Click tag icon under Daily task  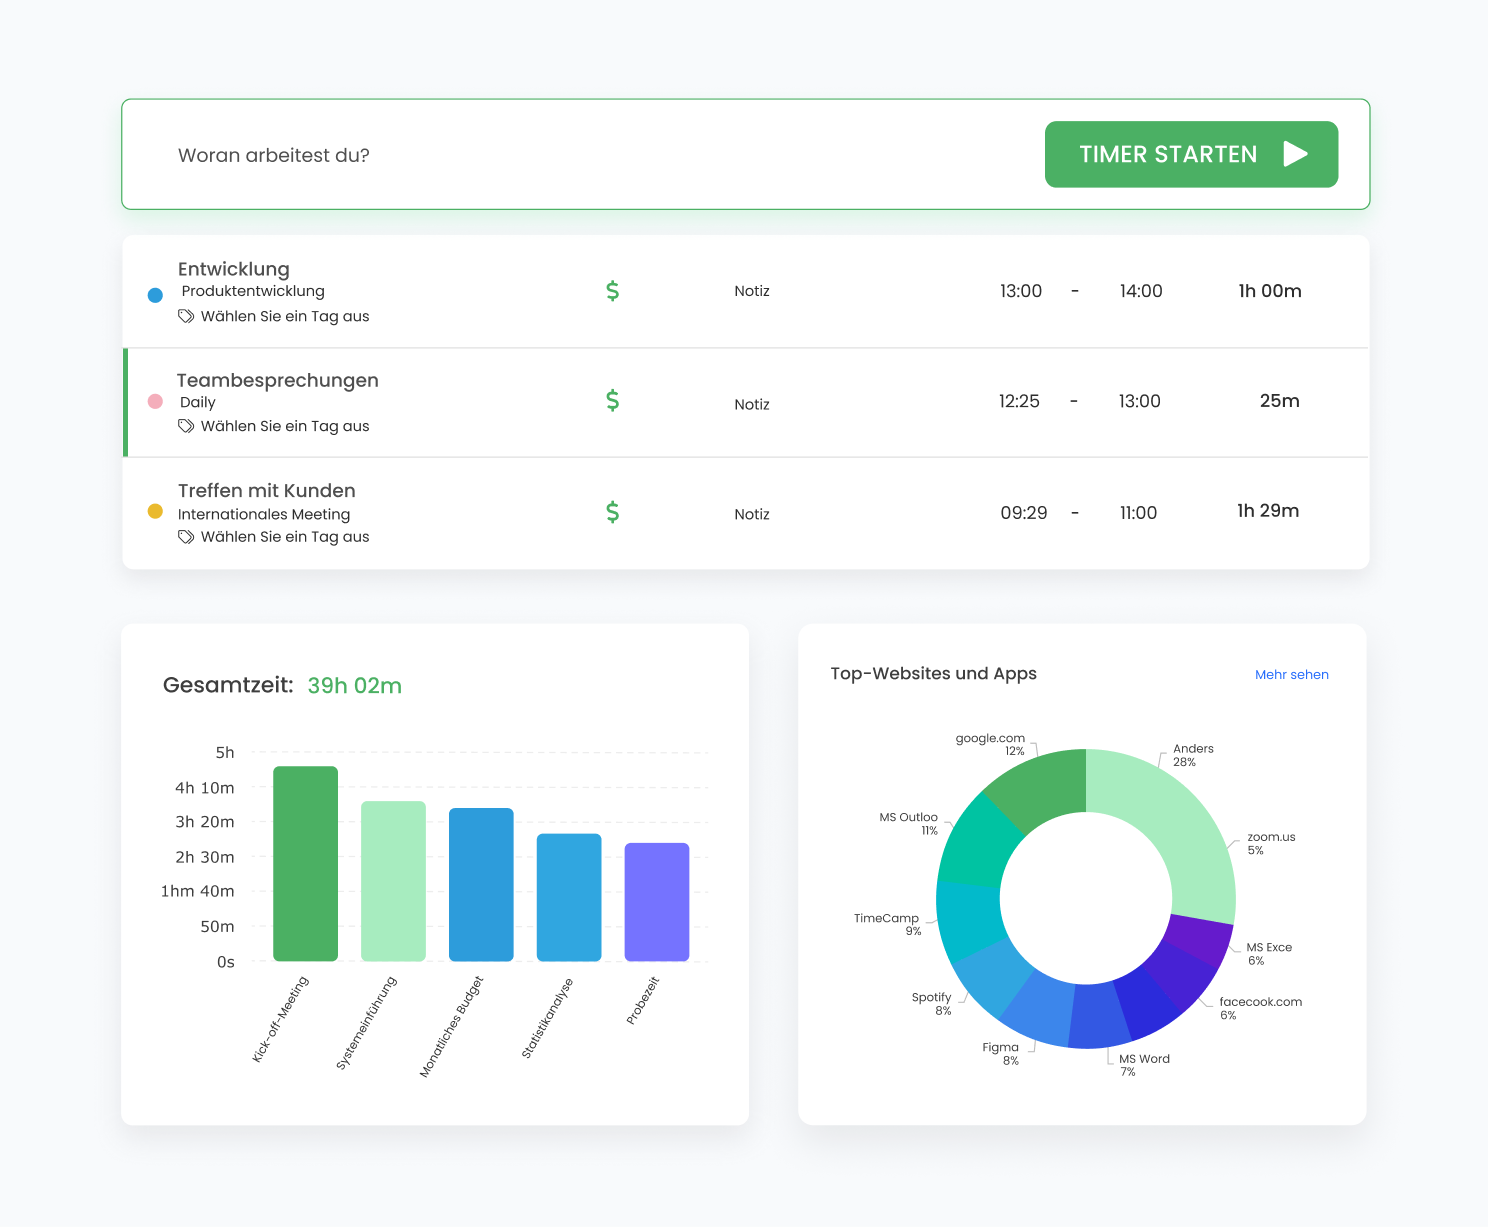[186, 426]
